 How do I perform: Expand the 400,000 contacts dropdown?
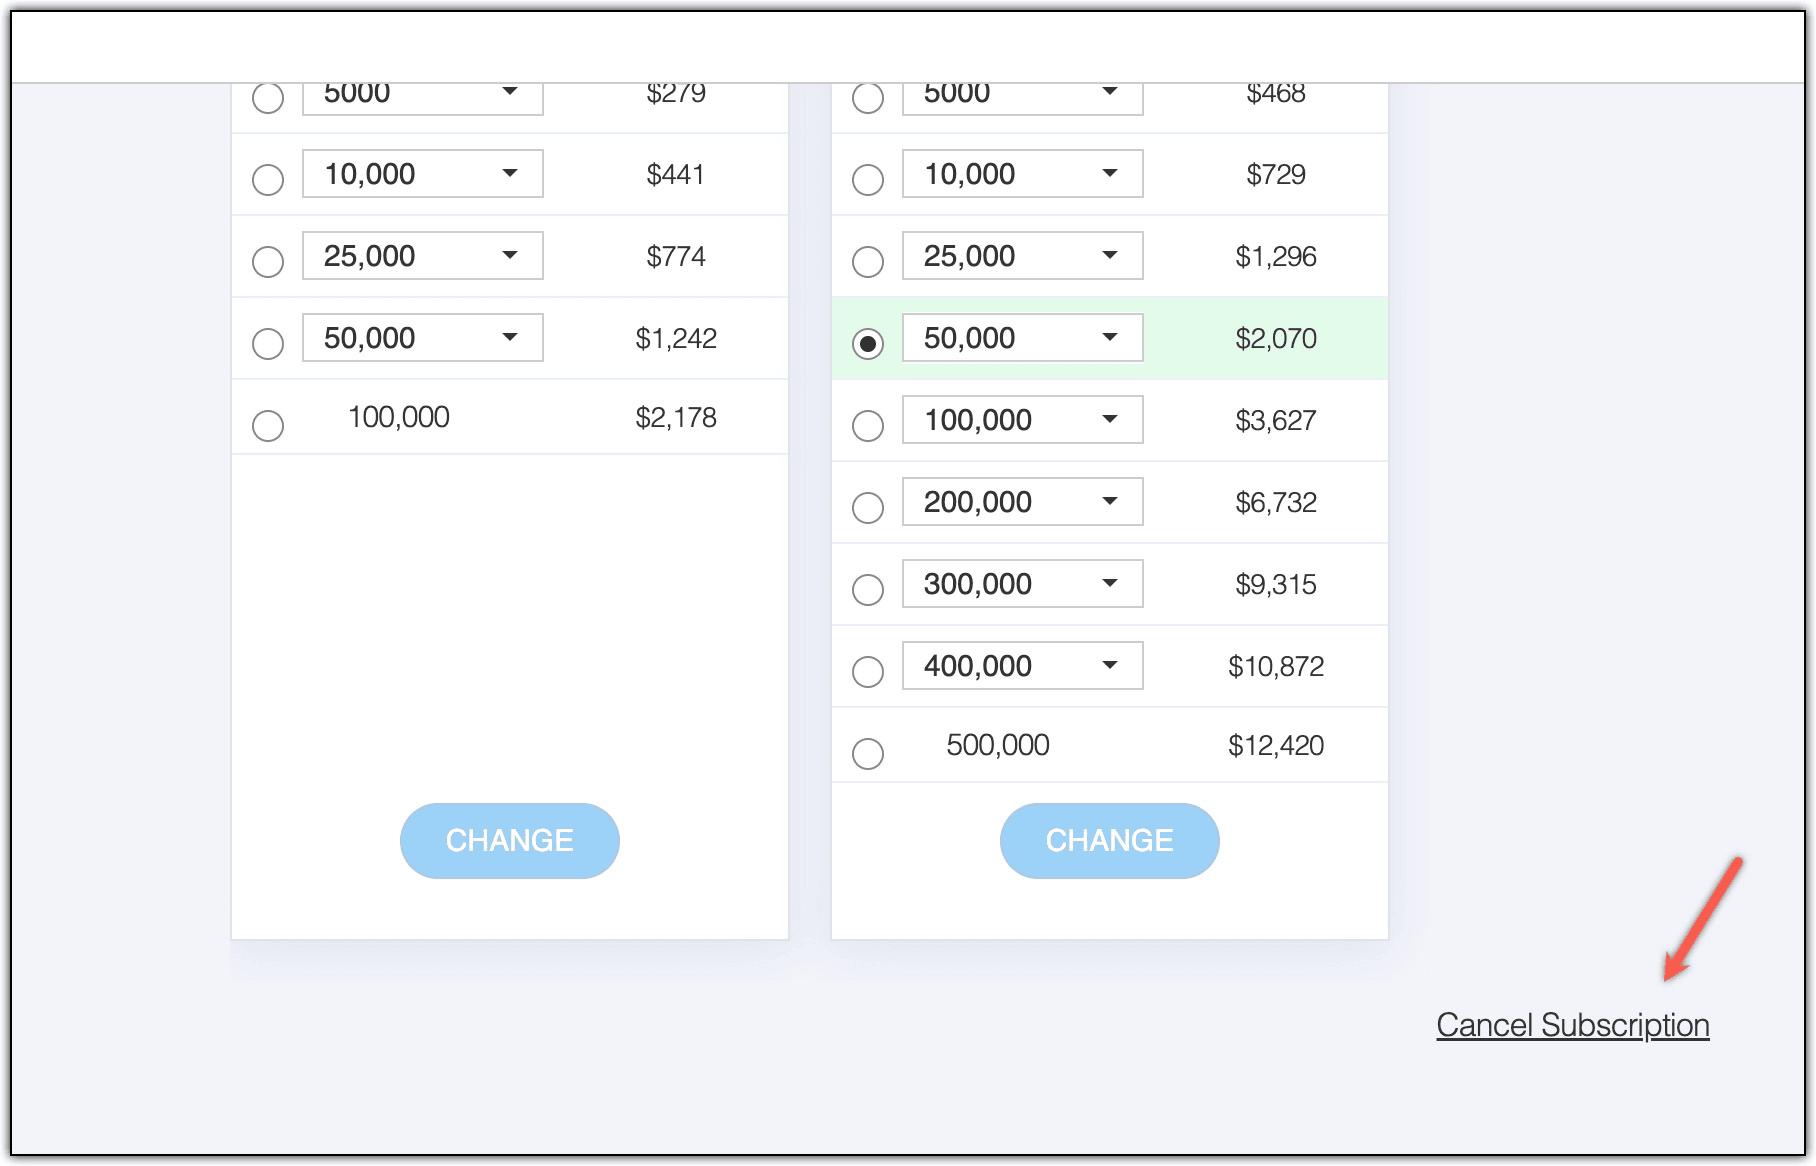(1022, 666)
